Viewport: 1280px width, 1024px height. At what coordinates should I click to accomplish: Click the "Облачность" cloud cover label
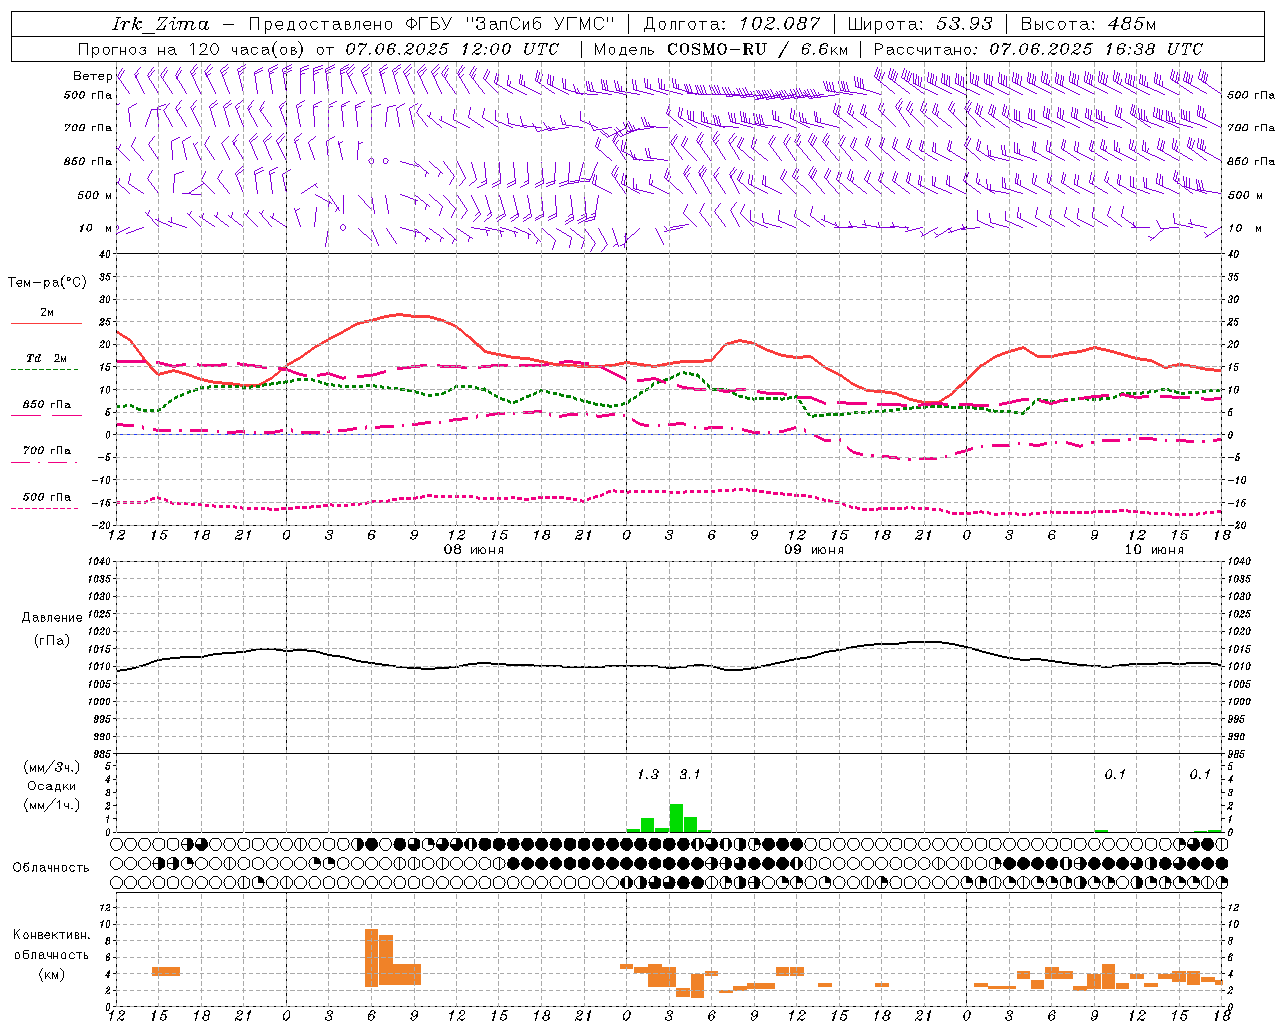pos(51,868)
